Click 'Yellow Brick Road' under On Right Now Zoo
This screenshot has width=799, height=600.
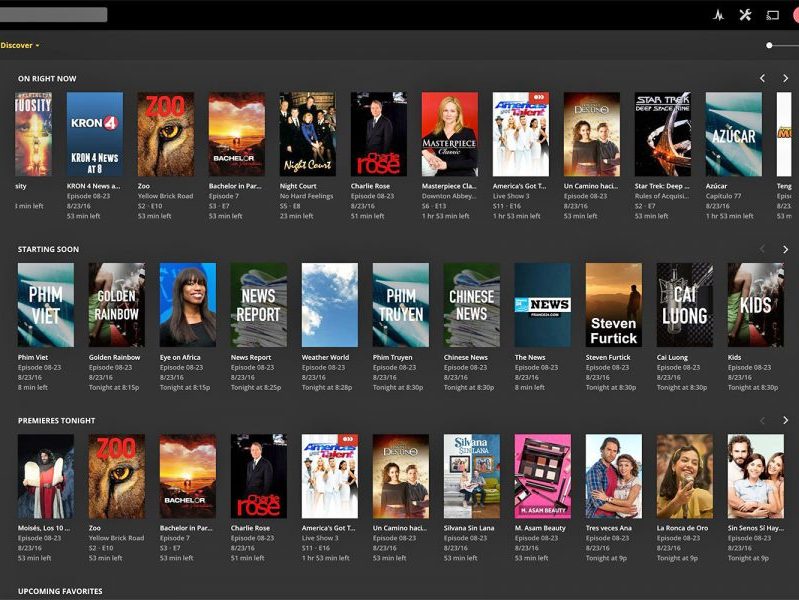point(166,196)
